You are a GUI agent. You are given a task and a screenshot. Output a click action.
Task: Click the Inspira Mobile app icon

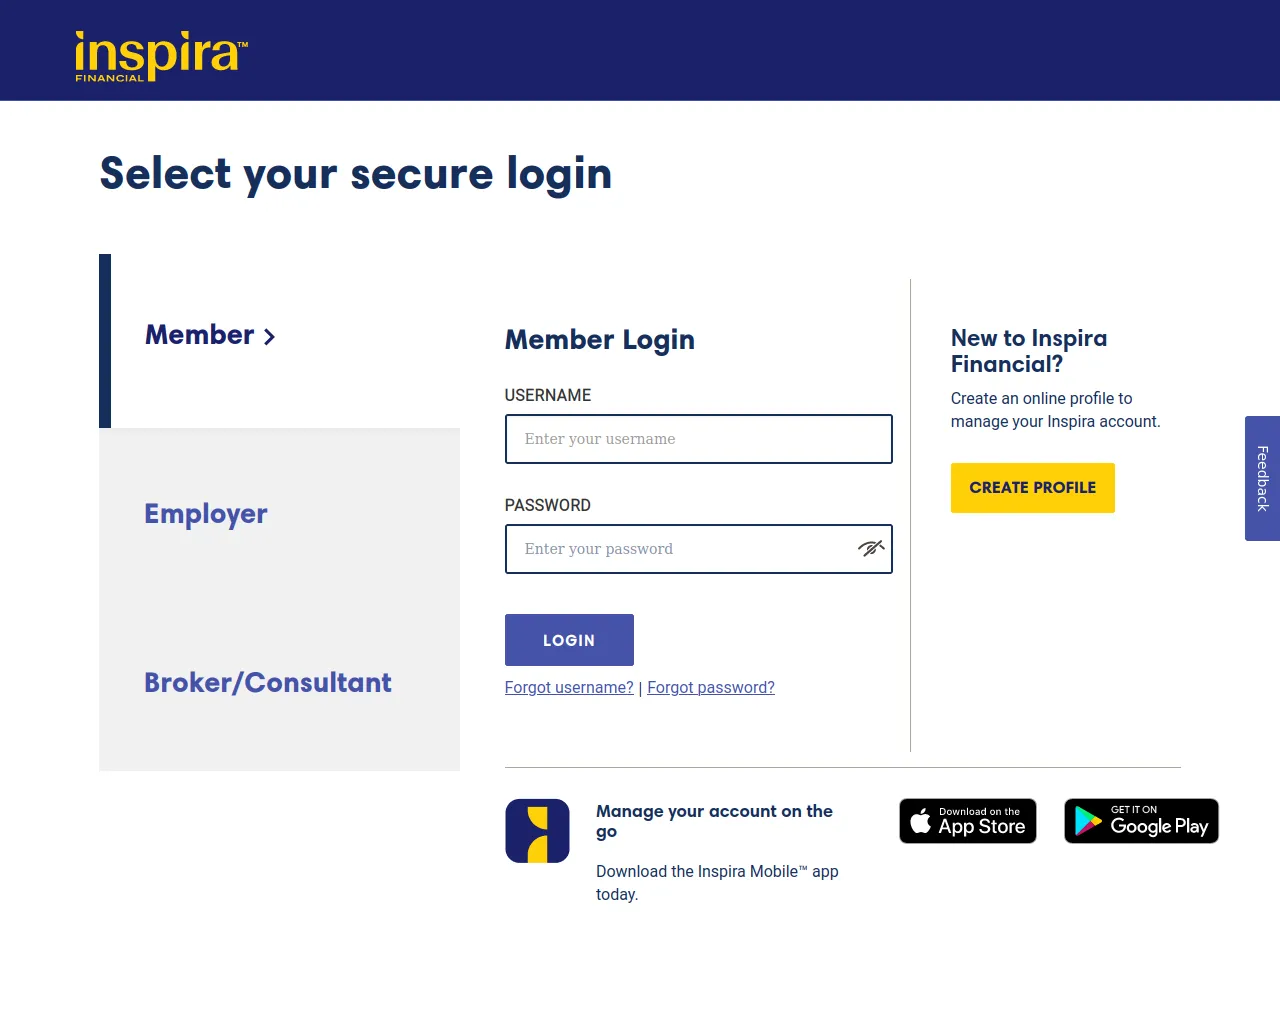[x=537, y=831]
